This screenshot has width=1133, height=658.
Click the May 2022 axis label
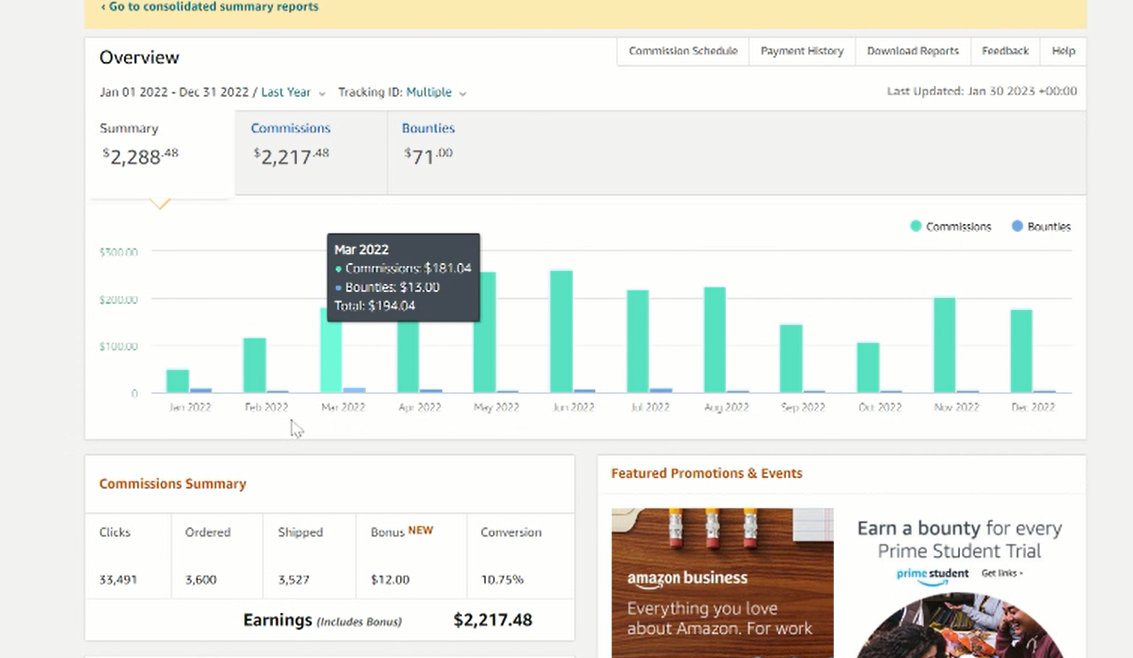[x=496, y=407]
